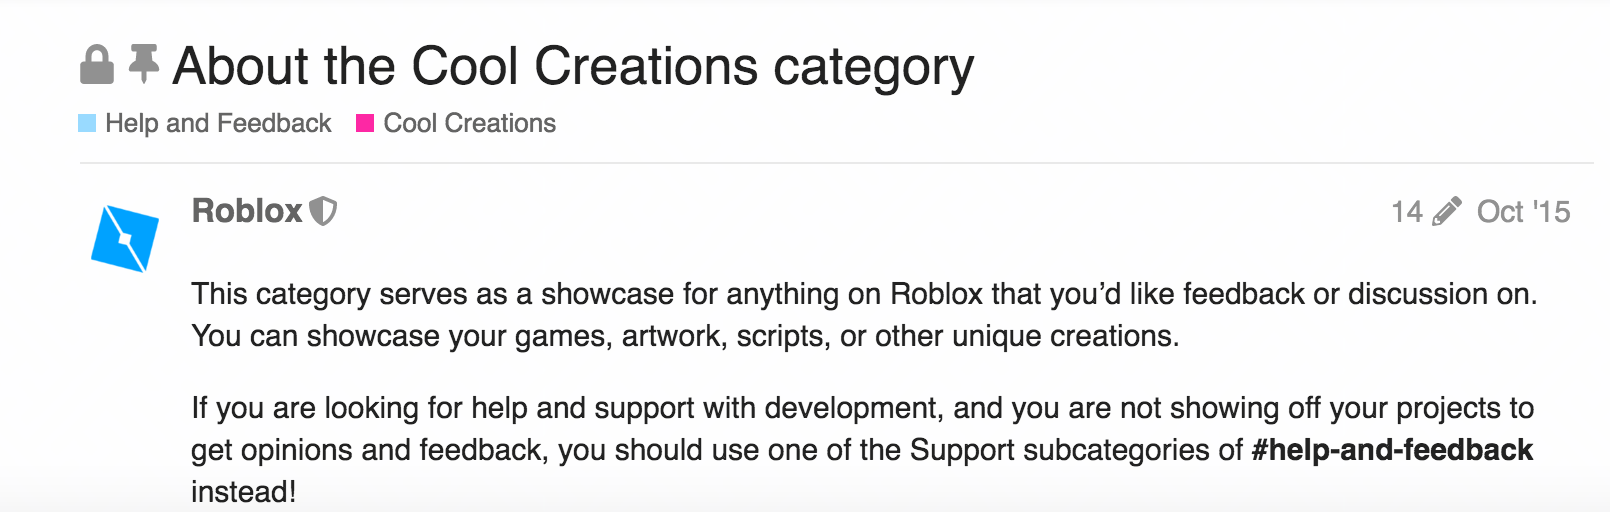Viewport: 1610px width, 512px height.
Task: Open the Cool Creations subcategory
Action: point(469,123)
